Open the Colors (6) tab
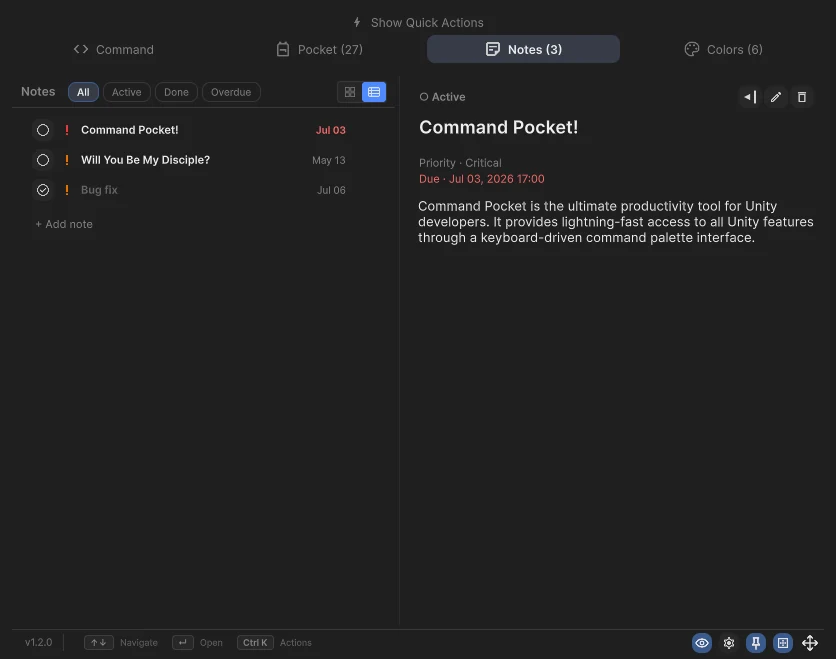 point(723,50)
